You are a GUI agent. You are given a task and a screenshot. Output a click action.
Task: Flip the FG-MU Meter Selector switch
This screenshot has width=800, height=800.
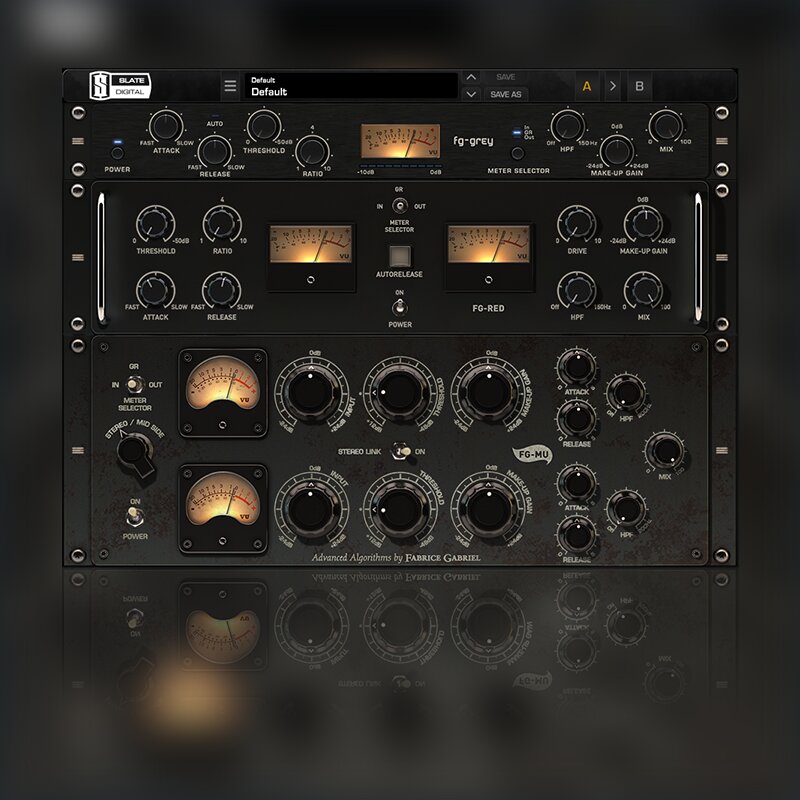coord(134,384)
